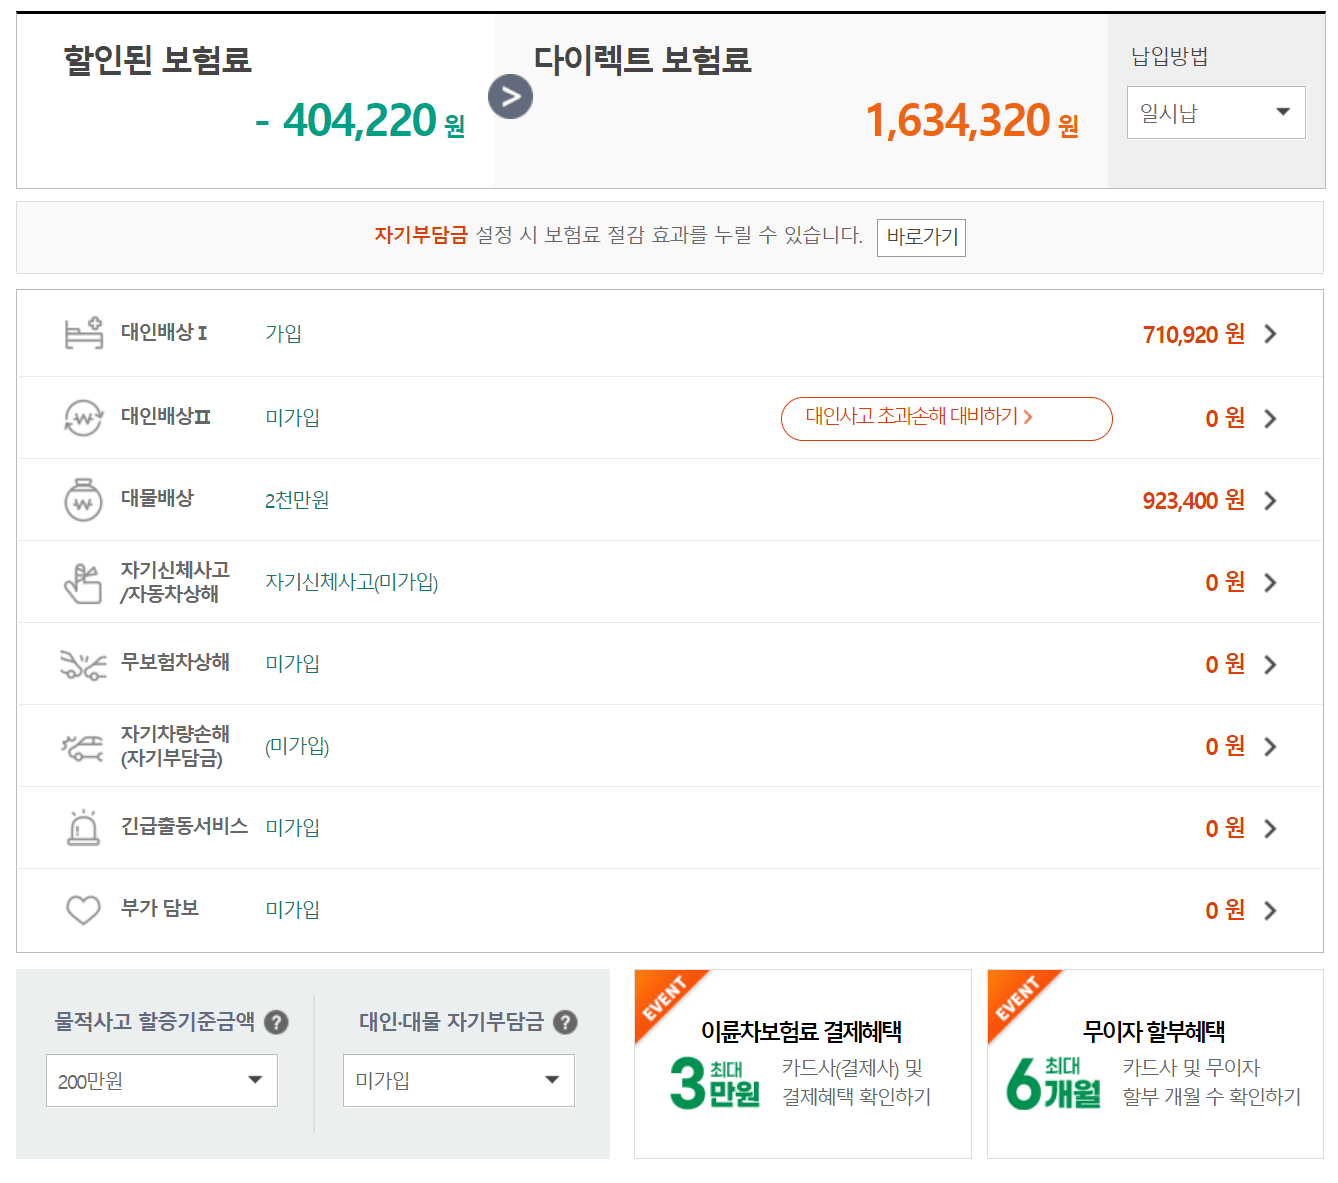Click the 대인배상Ⅰ hospital bed icon

tap(84, 333)
